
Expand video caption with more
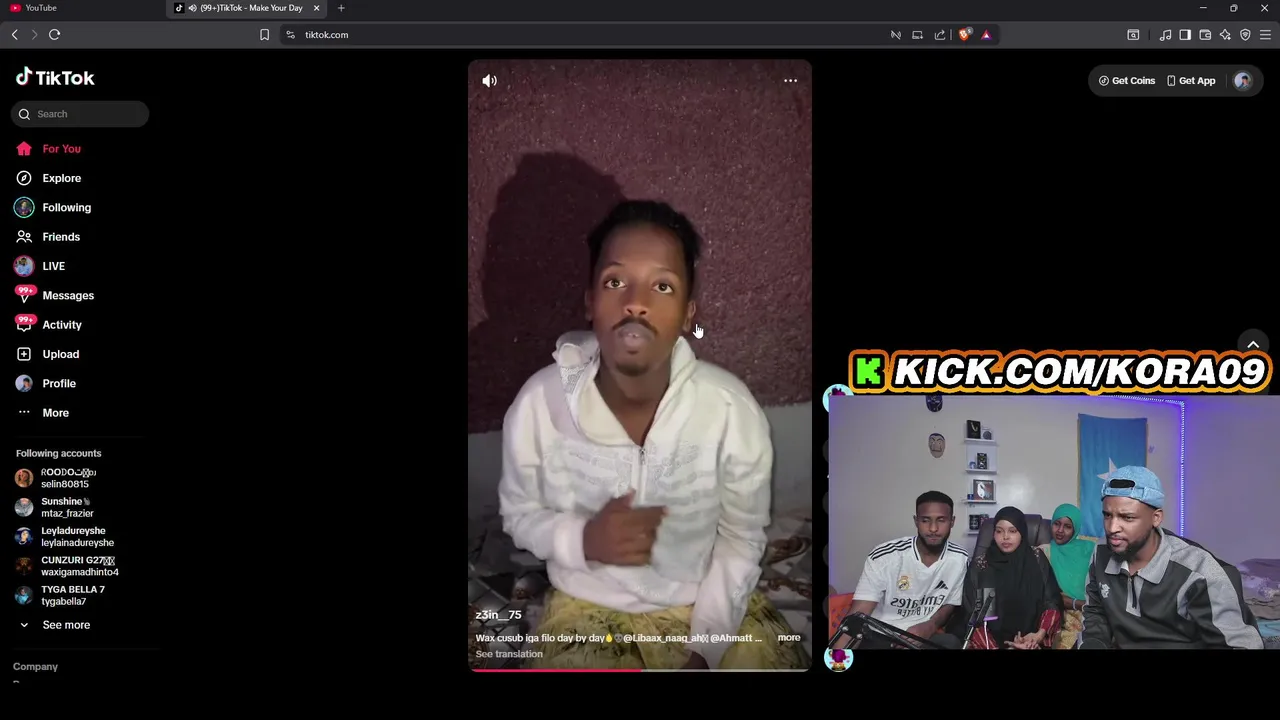[789, 638]
